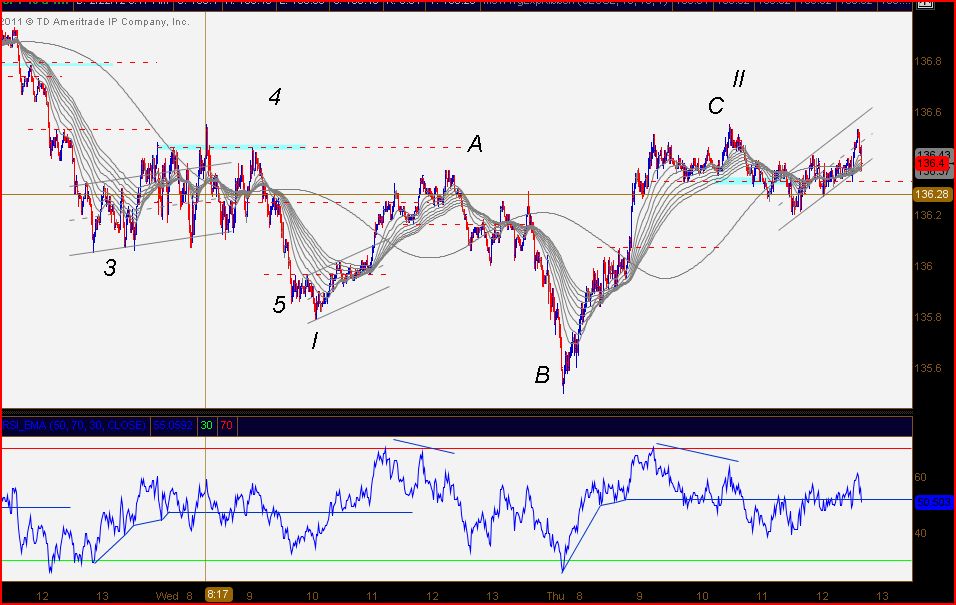Click the blue 50.503 RSI axis tag
The image size is (956, 605).
click(x=933, y=502)
